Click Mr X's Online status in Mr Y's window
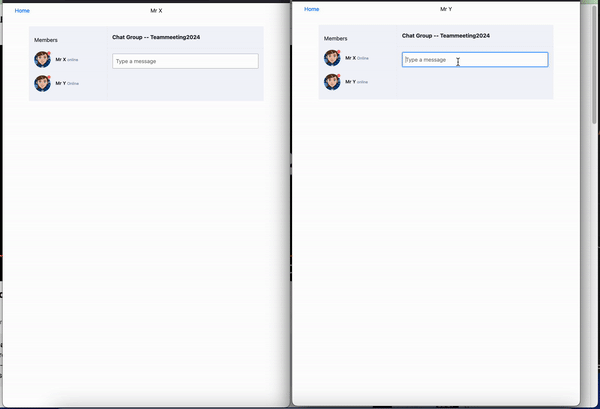600x409 pixels. tap(363, 59)
